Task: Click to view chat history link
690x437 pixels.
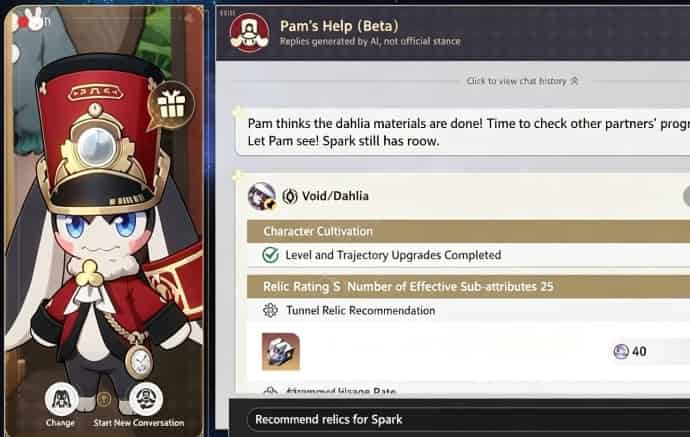Action: 516,81
